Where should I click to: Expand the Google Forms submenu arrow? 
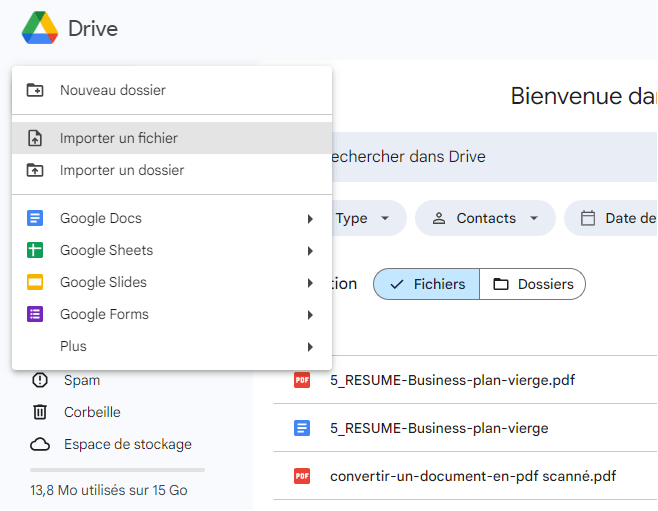pyautogui.click(x=310, y=315)
